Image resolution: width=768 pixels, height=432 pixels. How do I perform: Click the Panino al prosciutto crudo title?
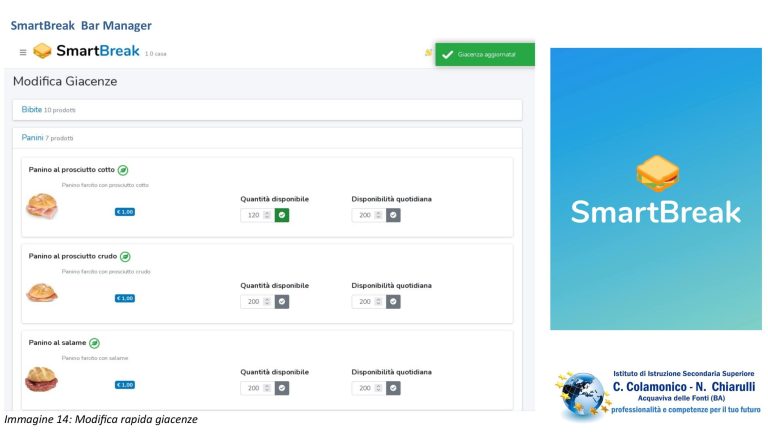[72, 256]
